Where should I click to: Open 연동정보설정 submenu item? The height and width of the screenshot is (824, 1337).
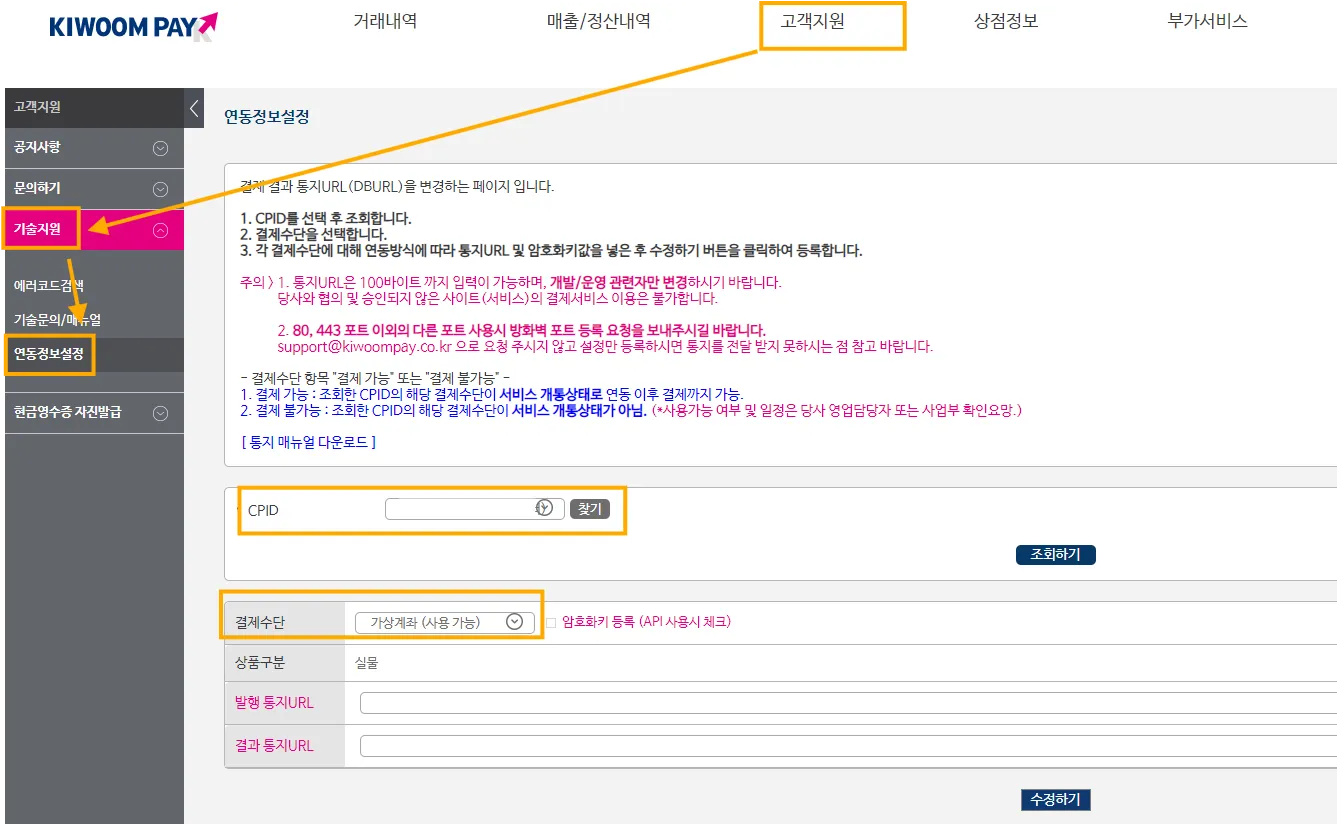click(49, 353)
